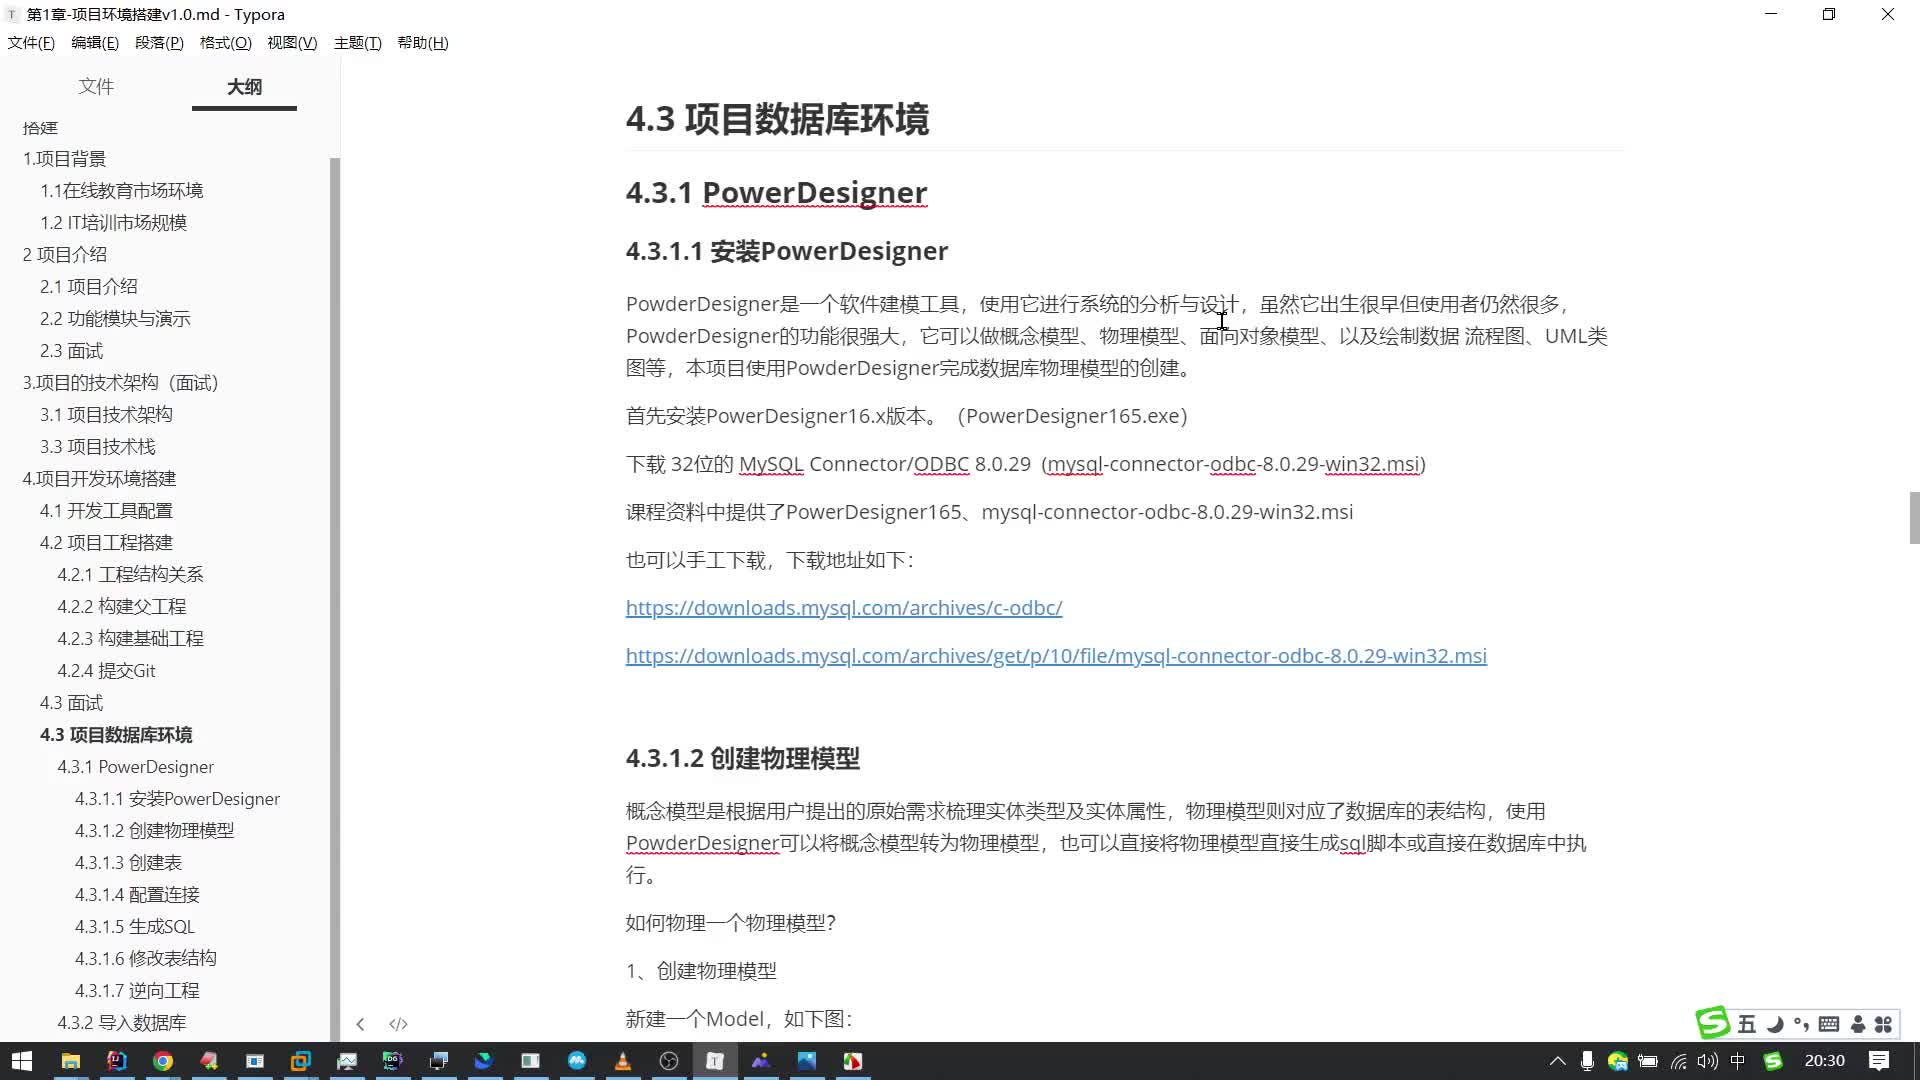Open the 段落(P) menu
1920x1080 pixels.
coord(159,43)
